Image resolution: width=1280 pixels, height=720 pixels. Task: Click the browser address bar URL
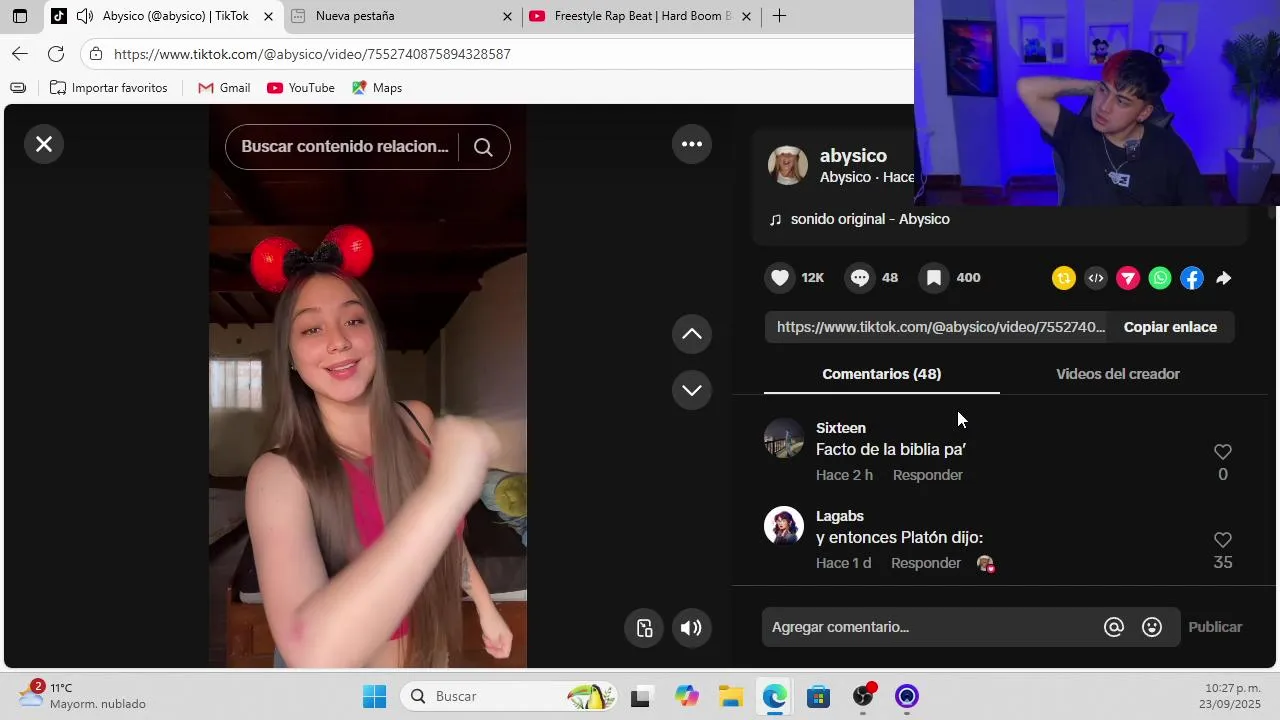[x=312, y=54]
